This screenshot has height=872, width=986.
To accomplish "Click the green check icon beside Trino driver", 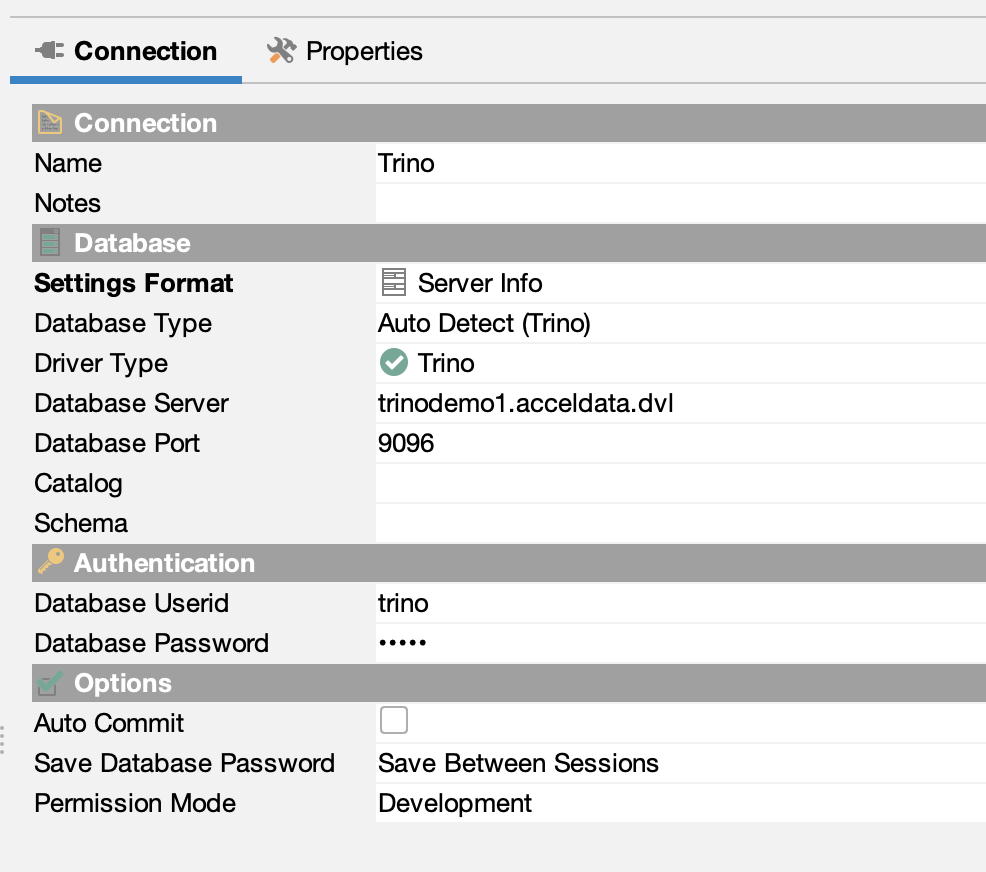I will [x=394, y=363].
